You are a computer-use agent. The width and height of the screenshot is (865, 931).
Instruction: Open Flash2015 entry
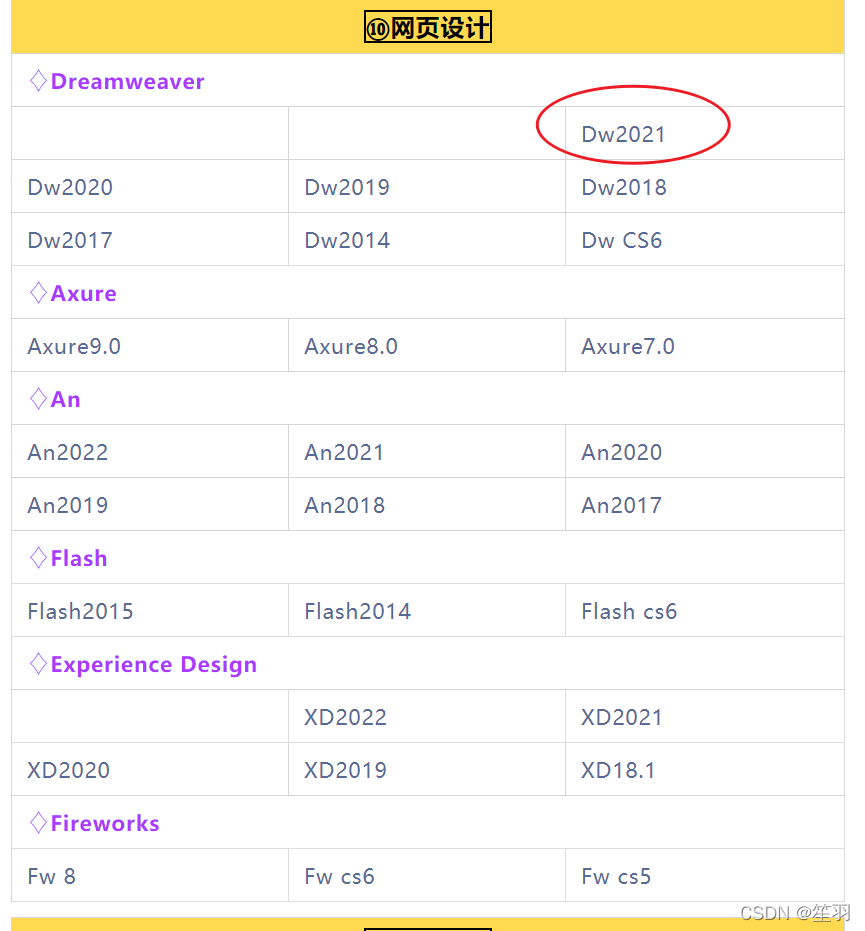80,612
